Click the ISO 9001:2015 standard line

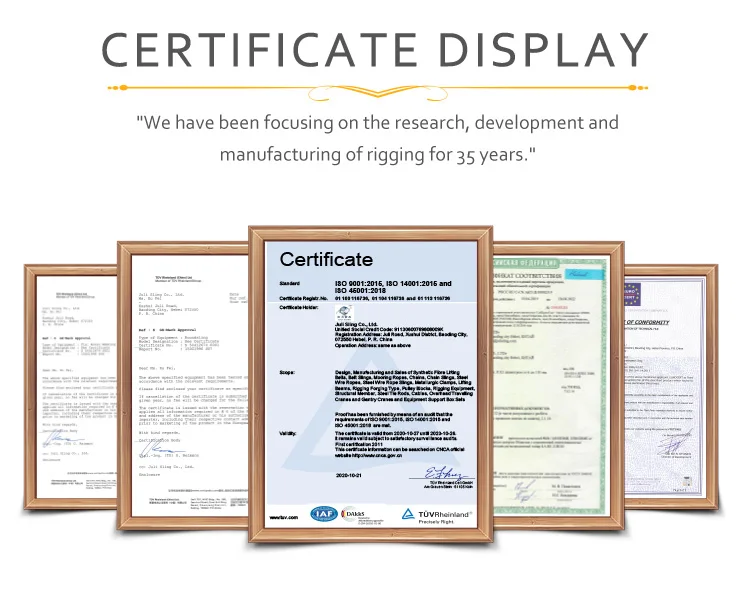pos(393,287)
